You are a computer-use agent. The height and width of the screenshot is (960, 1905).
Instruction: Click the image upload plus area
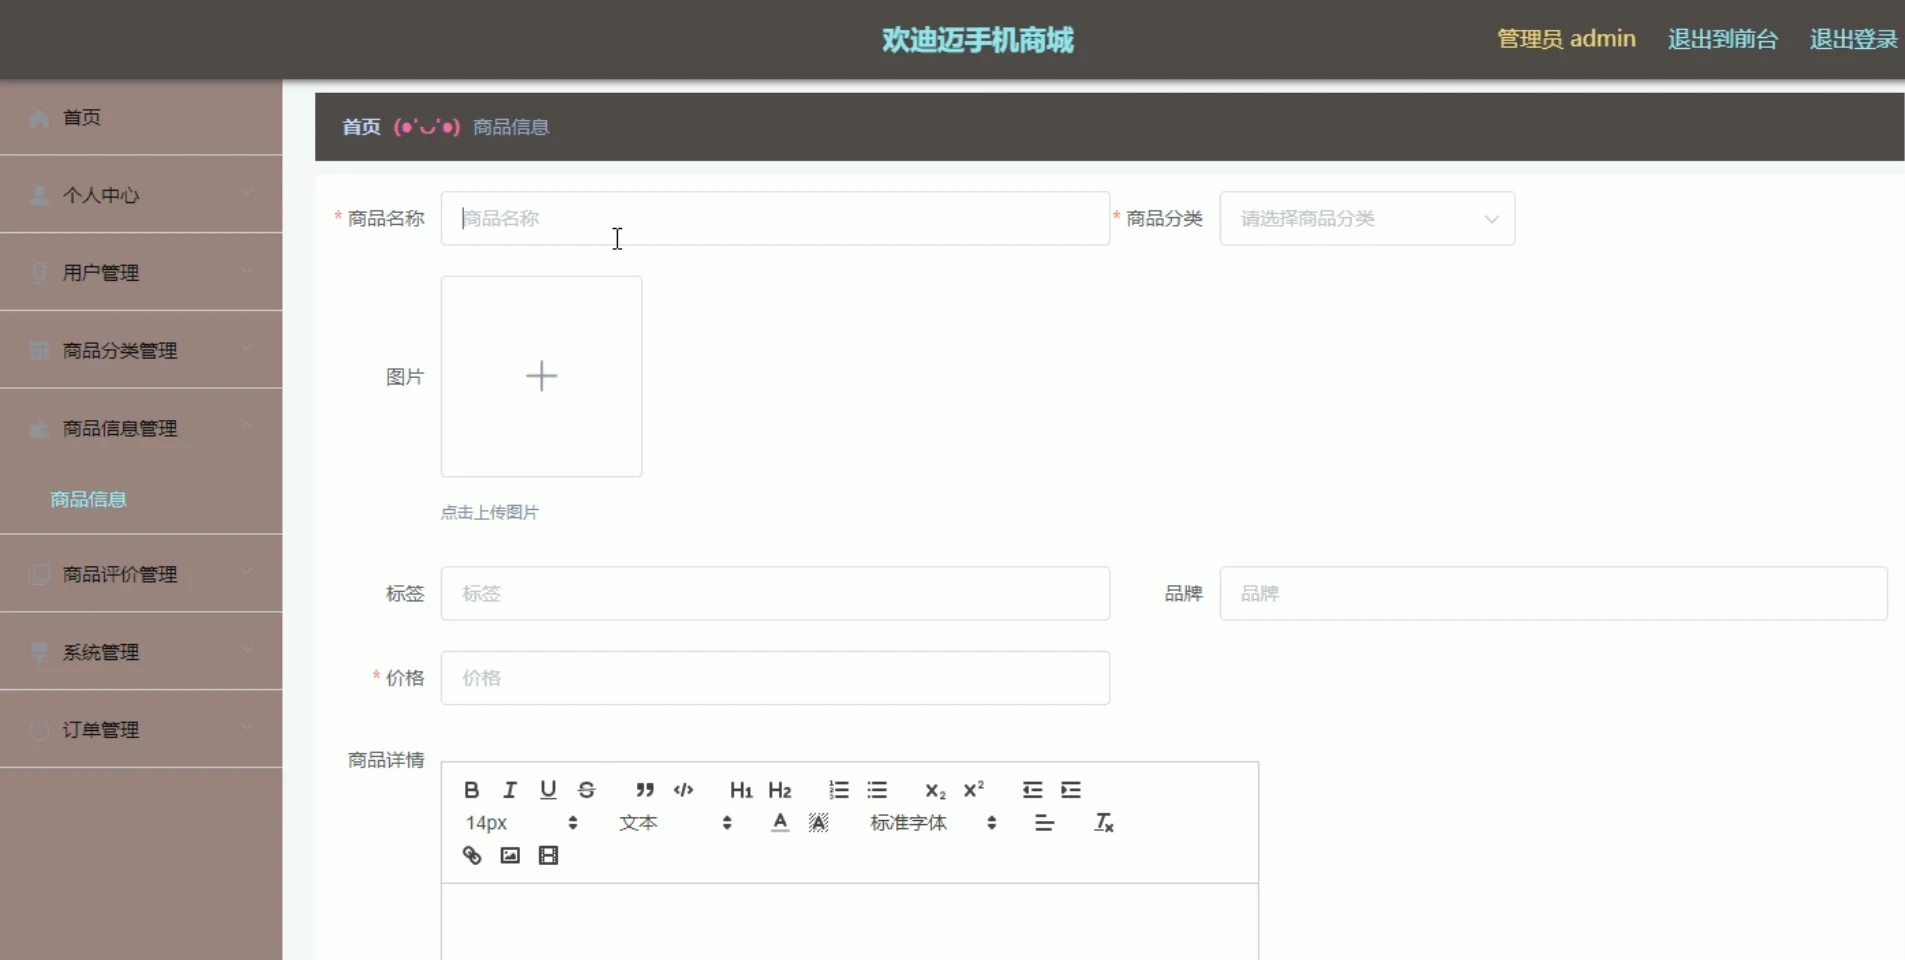coord(540,376)
